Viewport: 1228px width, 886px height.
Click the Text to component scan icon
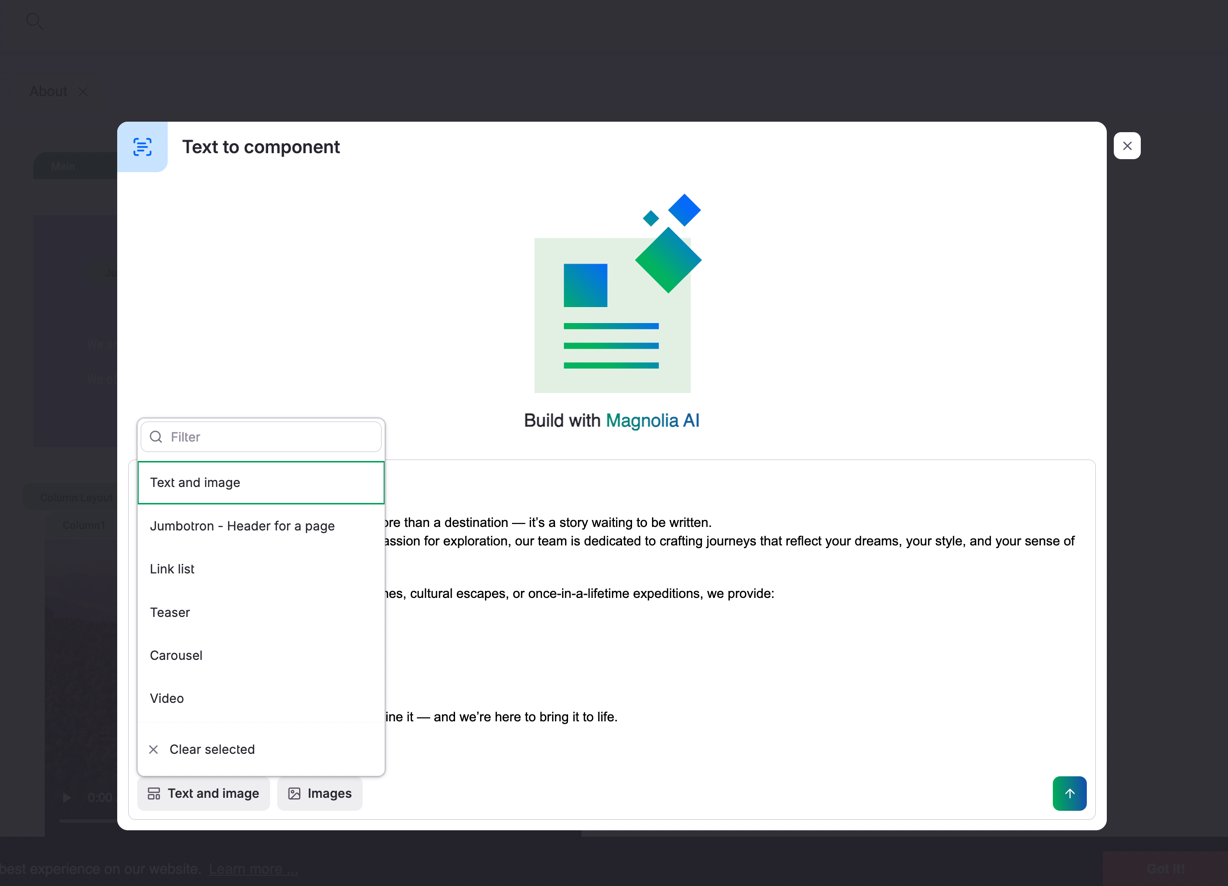(143, 146)
